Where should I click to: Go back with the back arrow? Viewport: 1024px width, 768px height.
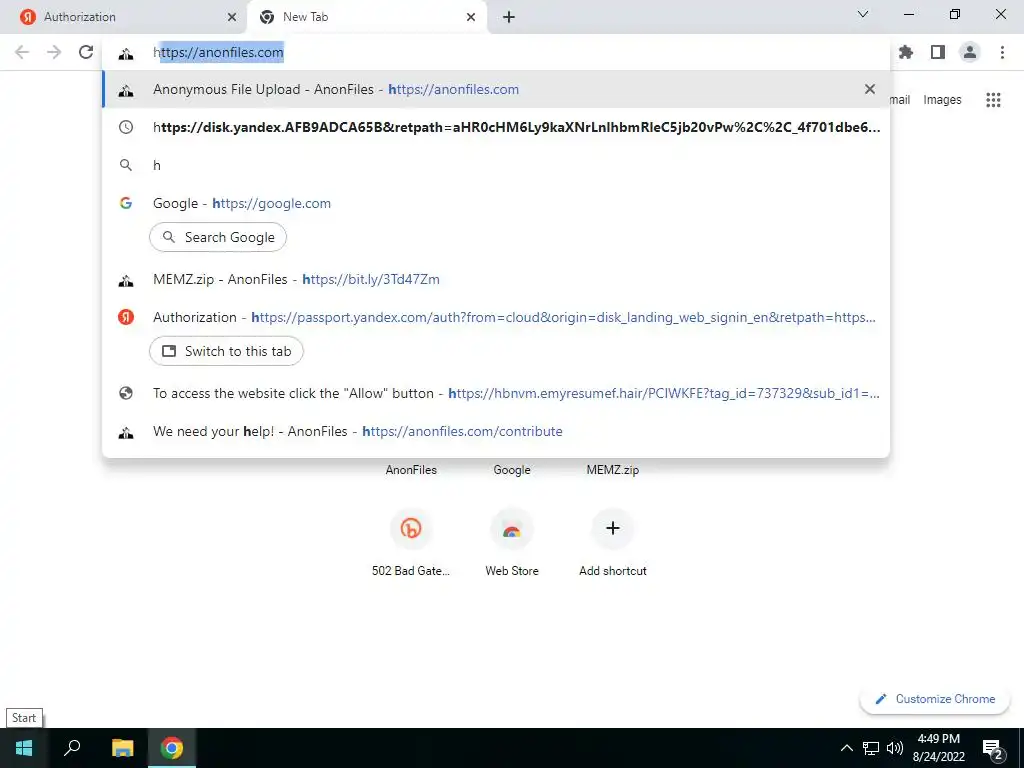[22, 52]
